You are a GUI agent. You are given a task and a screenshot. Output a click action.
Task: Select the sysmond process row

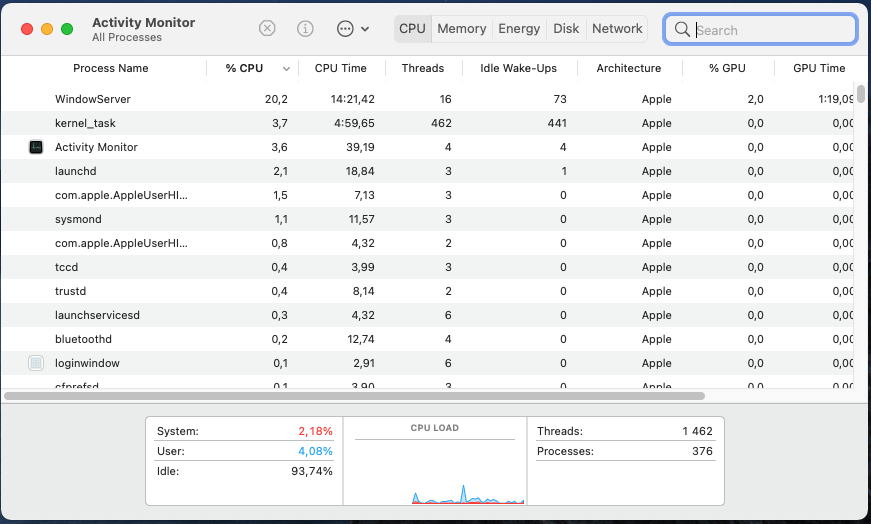[x=428, y=219]
